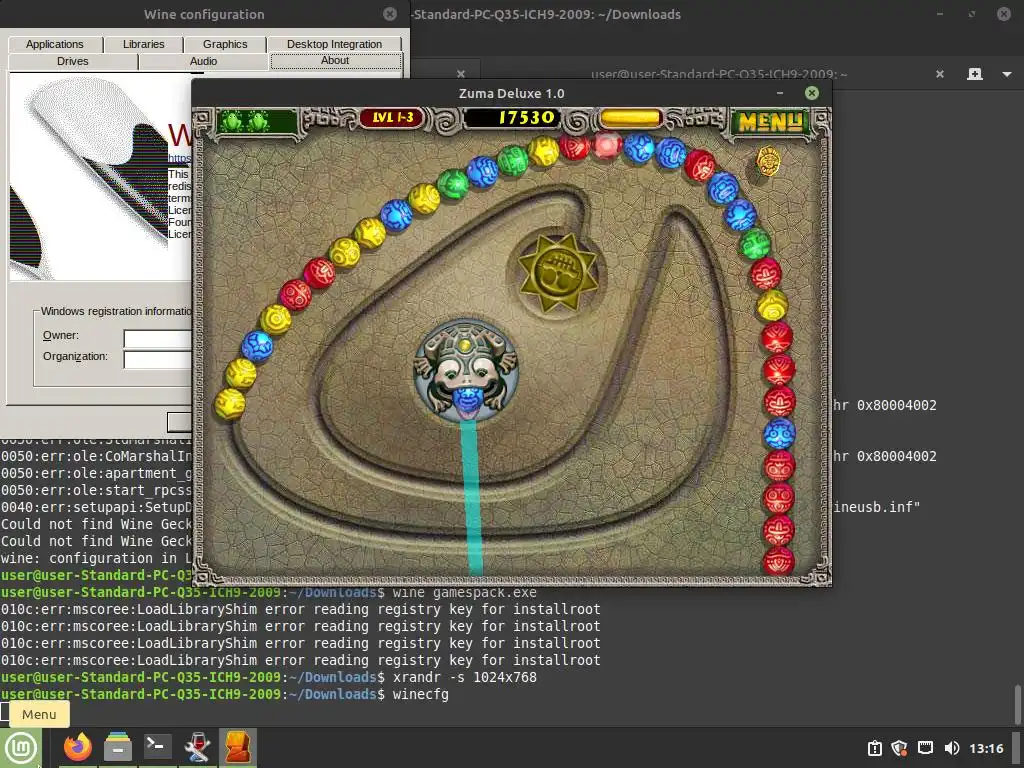Screen dimensions: 1024x768
Task: Click the blue ball in frog's mouth
Action: tap(466, 400)
